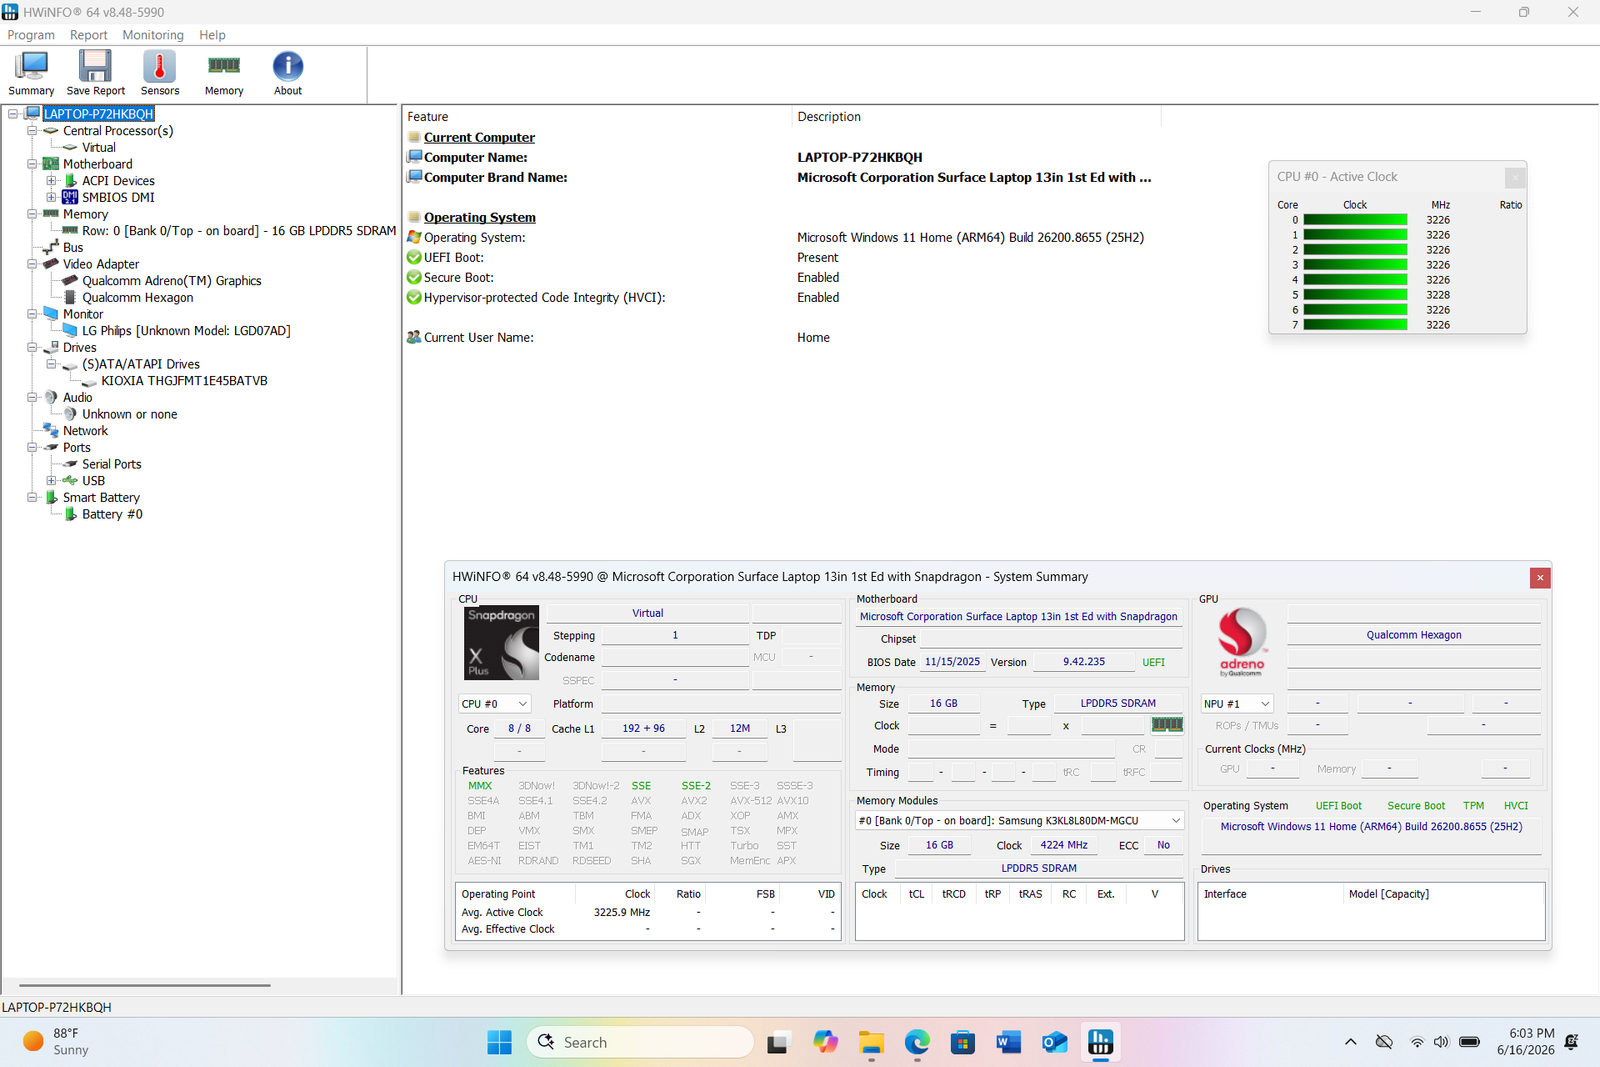This screenshot has height=1067, width=1600.
Task: Click the Microsoft Corporation Surface Laptop motherboard link
Action: point(1019,617)
